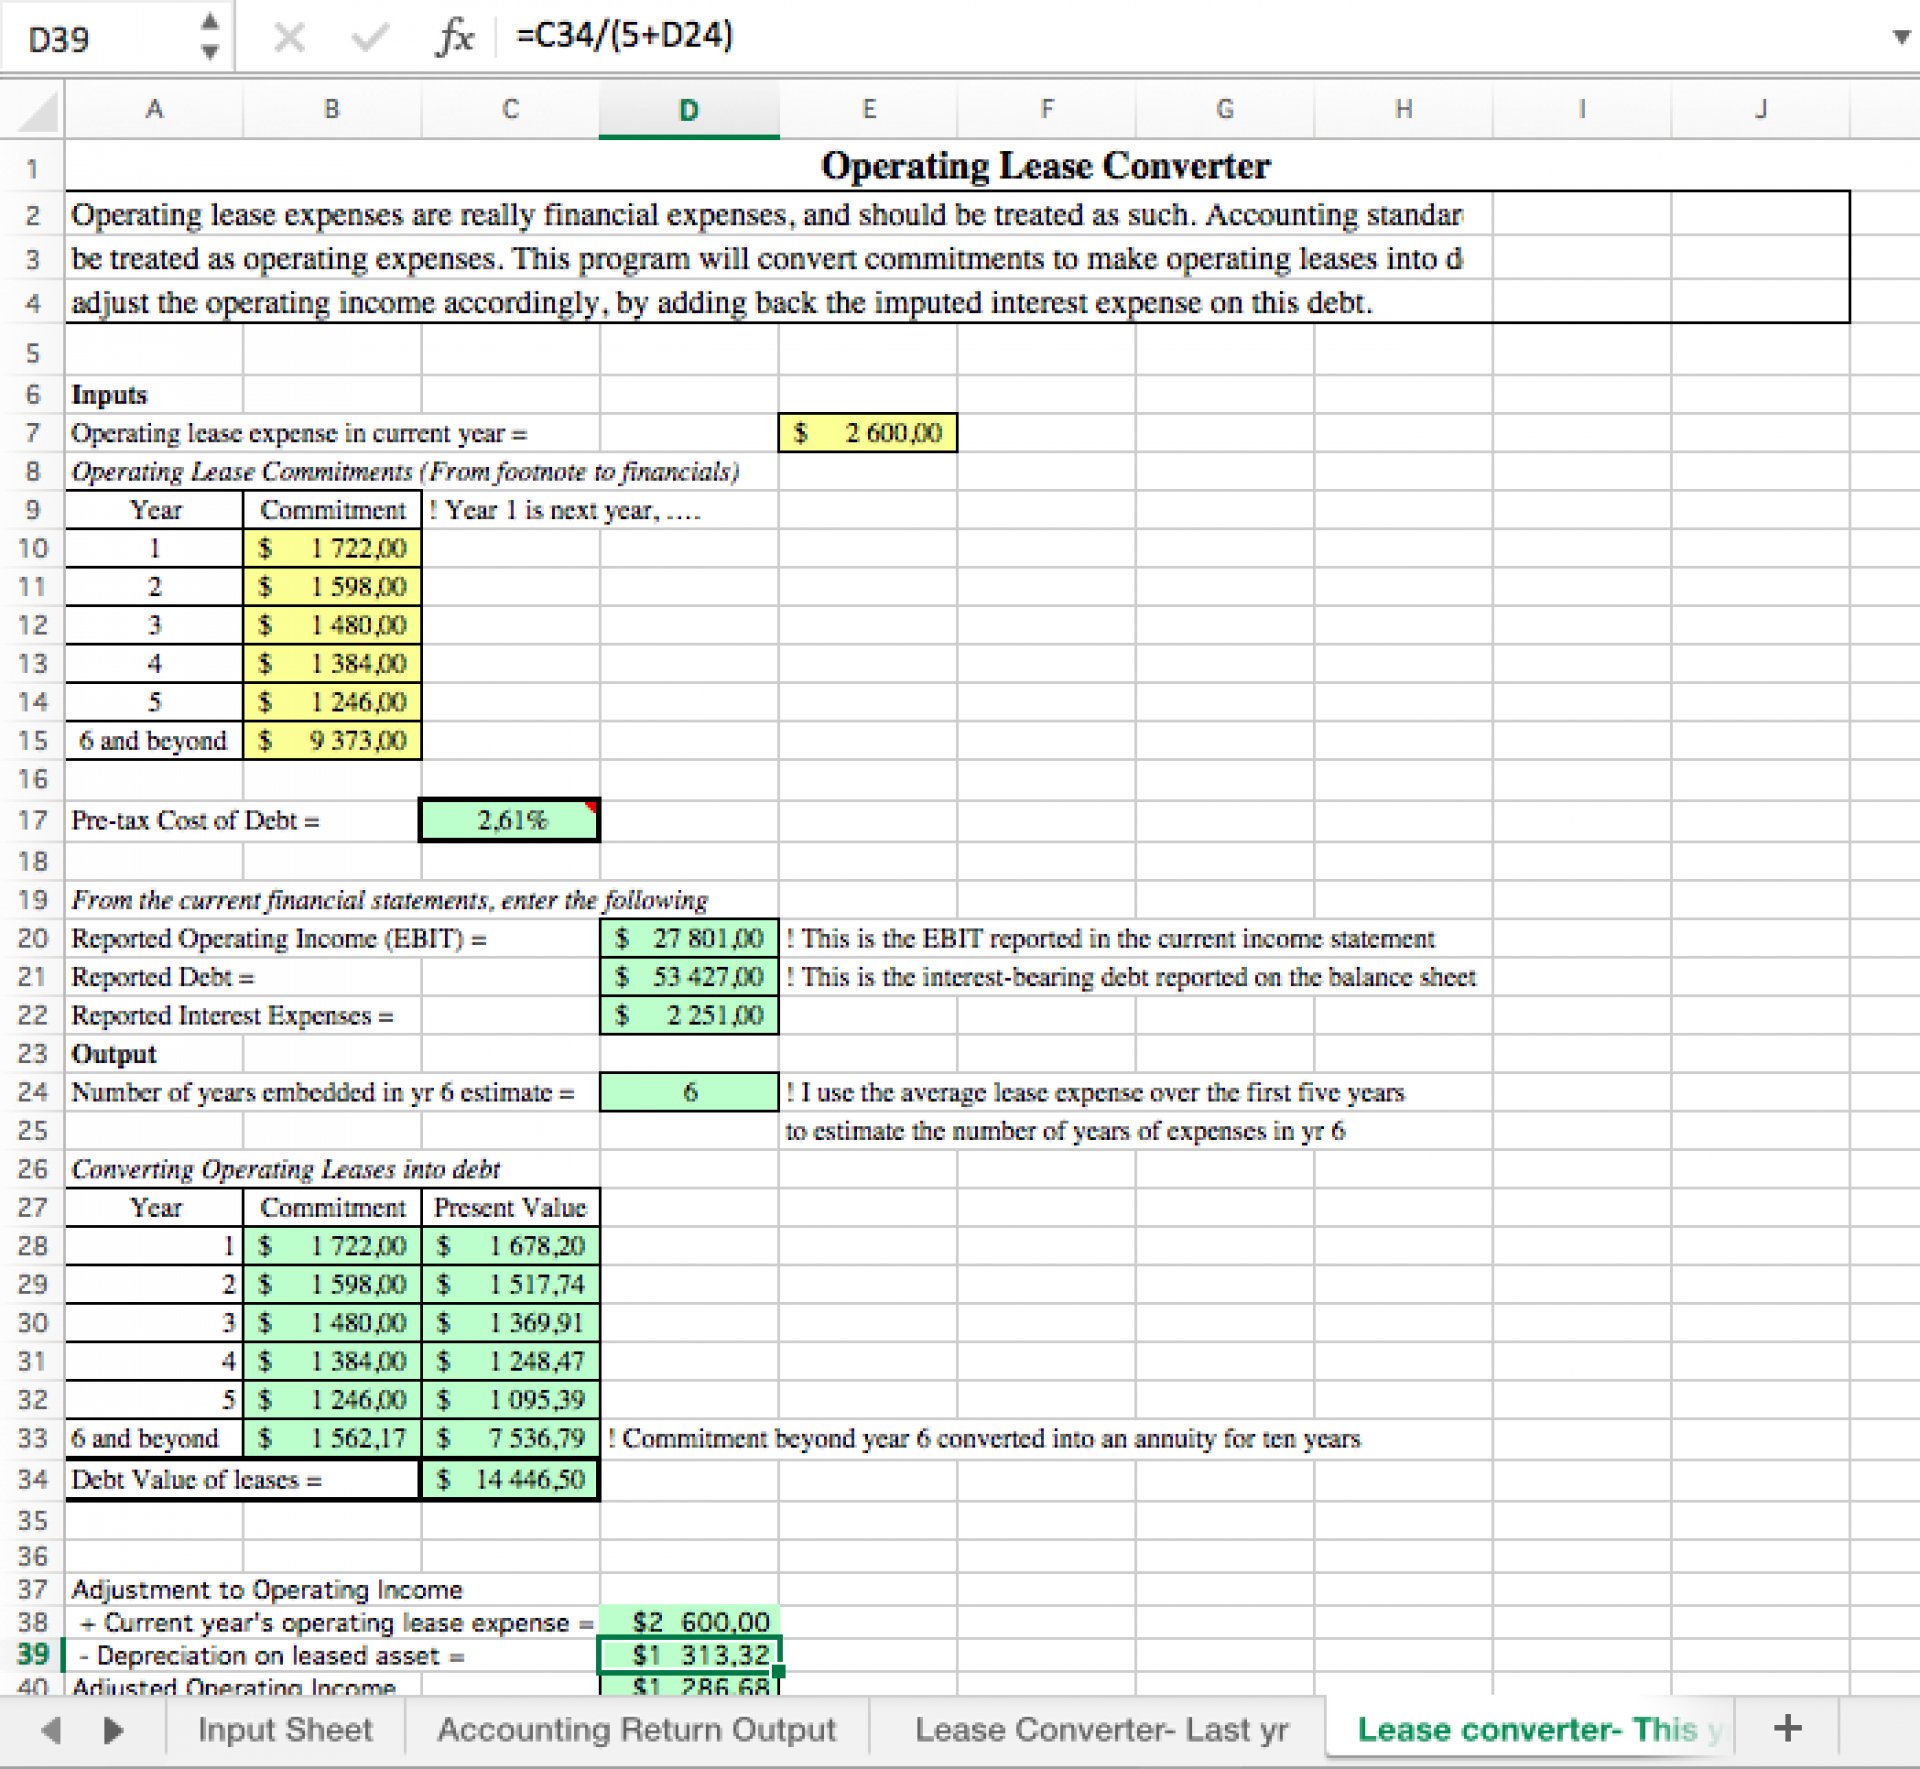Click the 'Inputs' heading cell
Viewport: 1920px width, 1769px height.
(109, 394)
